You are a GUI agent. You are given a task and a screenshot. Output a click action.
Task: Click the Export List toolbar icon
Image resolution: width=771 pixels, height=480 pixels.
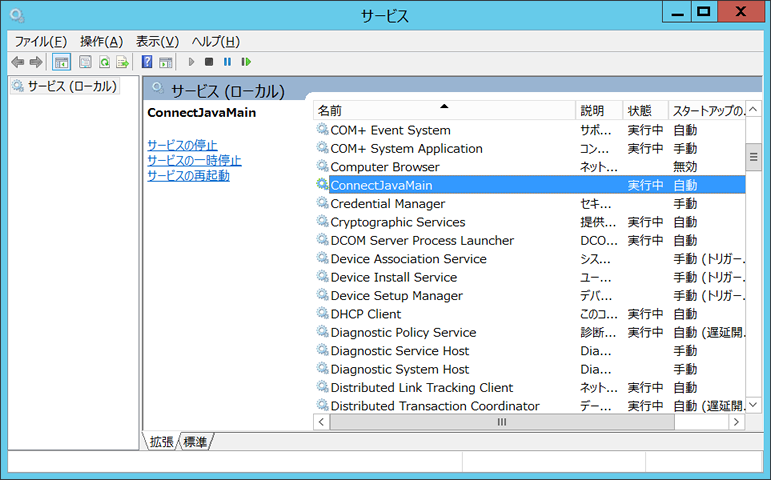(x=122, y=62)
